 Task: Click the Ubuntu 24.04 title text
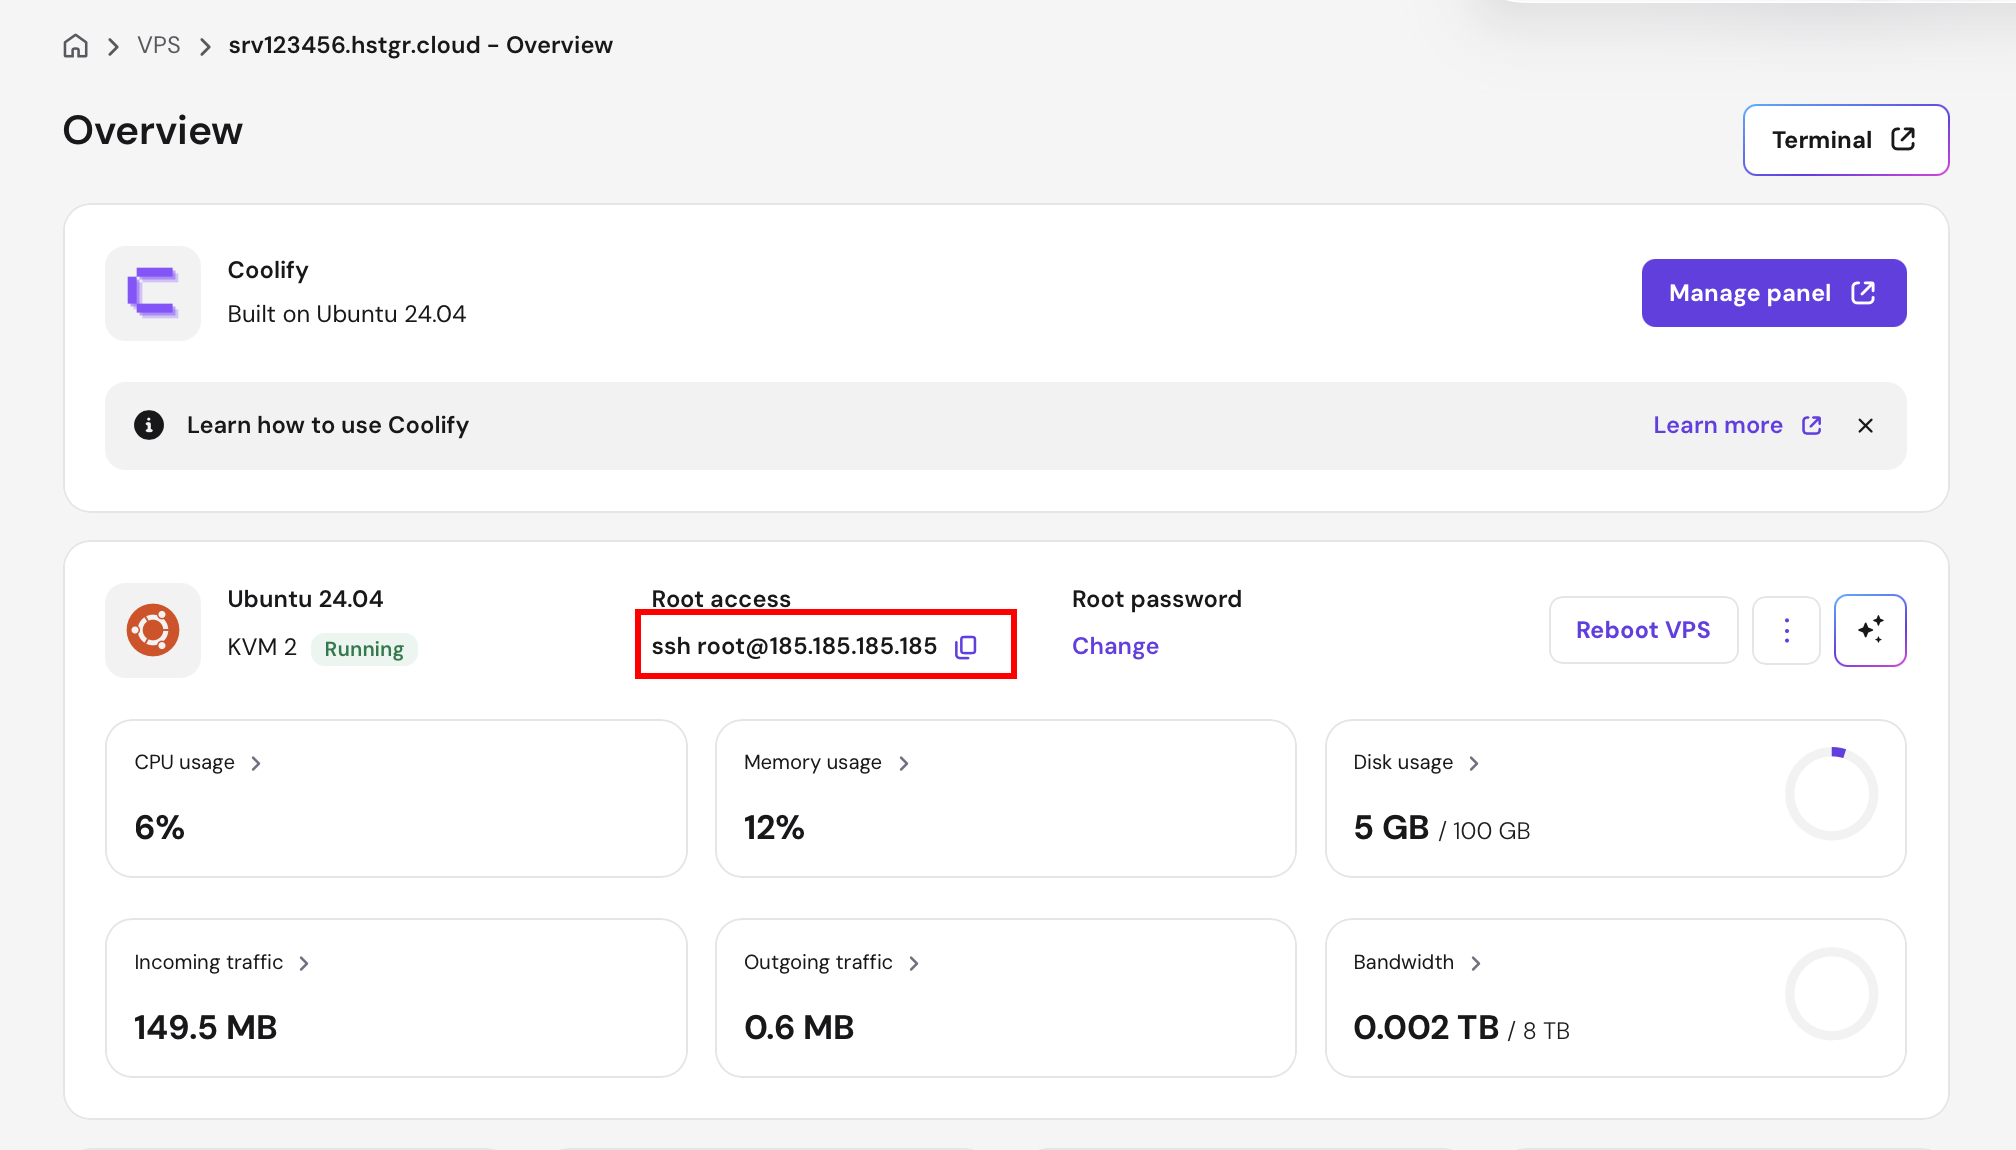click(x=305, y=599)
